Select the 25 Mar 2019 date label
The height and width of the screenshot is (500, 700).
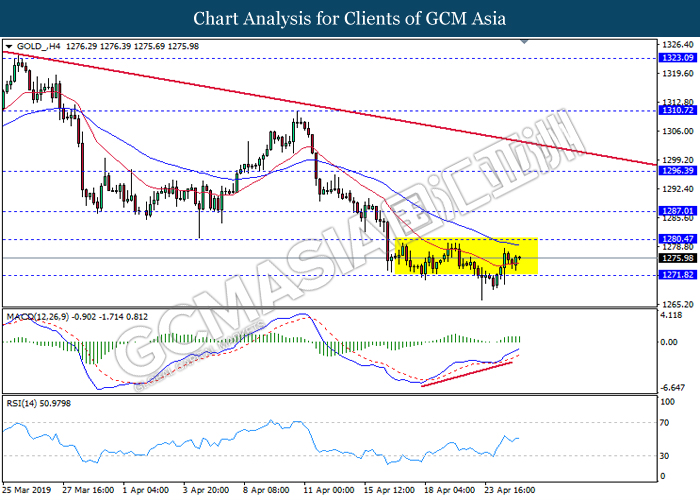point(27,490)
